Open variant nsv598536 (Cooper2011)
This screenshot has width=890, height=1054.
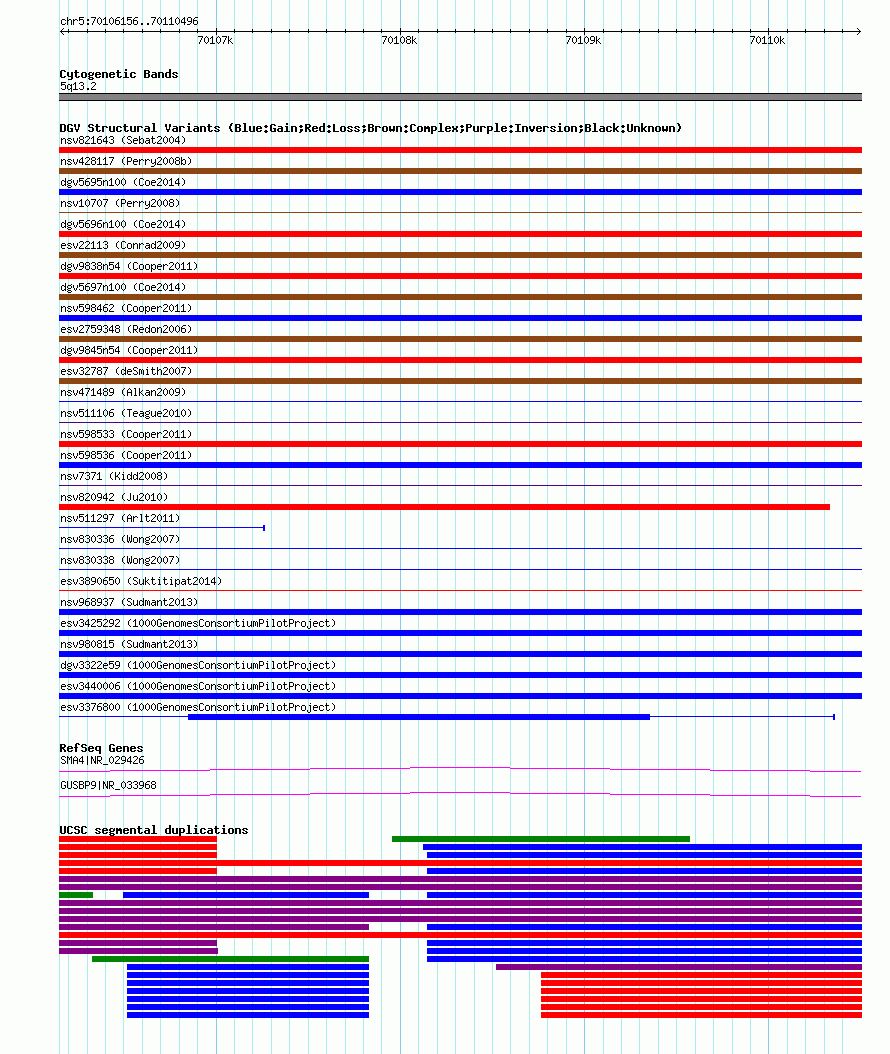click(x=126, y=455)
